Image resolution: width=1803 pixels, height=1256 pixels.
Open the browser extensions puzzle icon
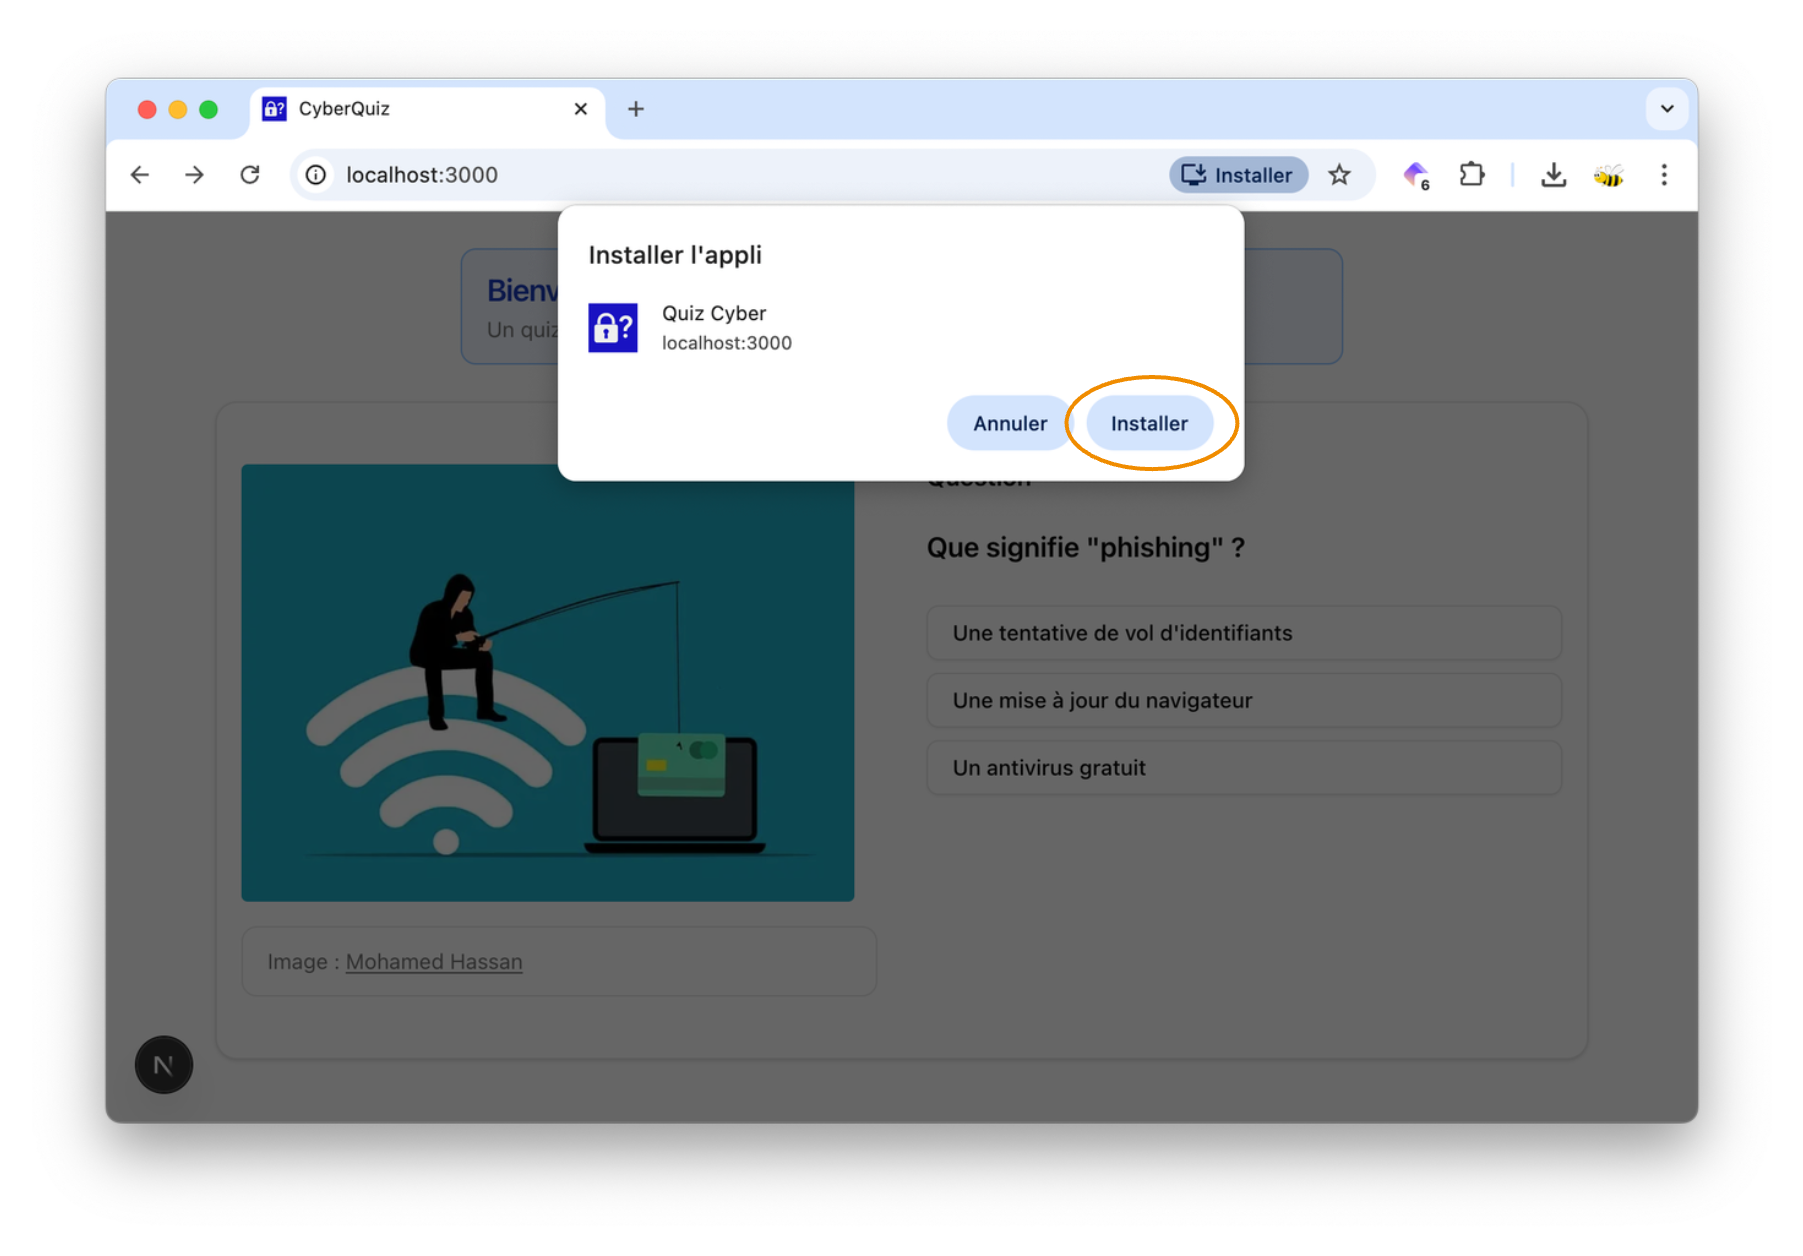1471,175
